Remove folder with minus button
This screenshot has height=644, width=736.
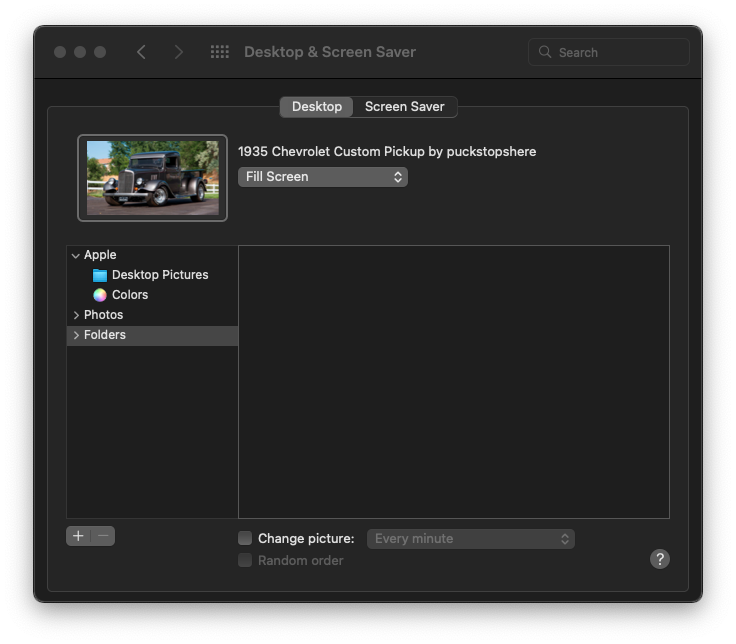(x=103, y=536)
